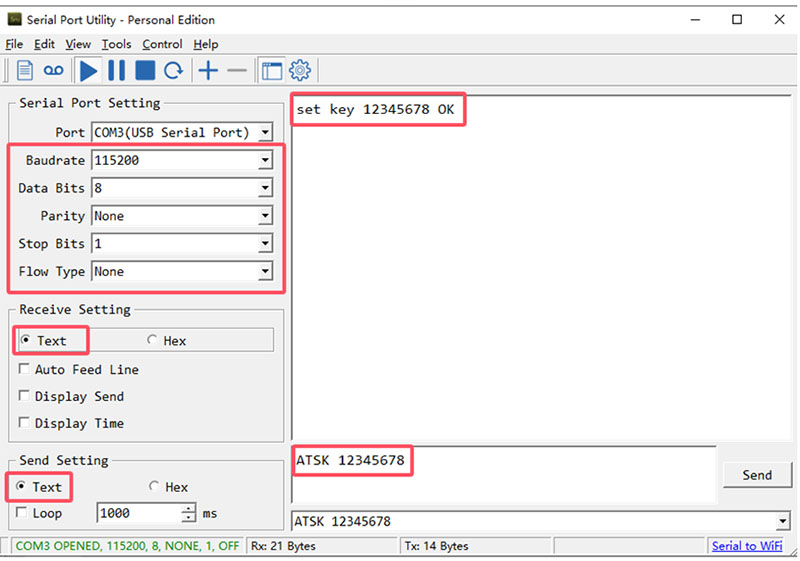Image resolution: width=800 pixels, height=561 pixels.
Task: Stop the serial port connection
Action: point(145,70)
